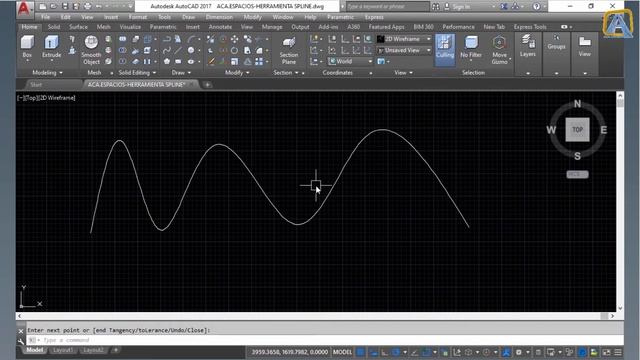
Task: Expand the Draw panel
Action: click(181, 73)
